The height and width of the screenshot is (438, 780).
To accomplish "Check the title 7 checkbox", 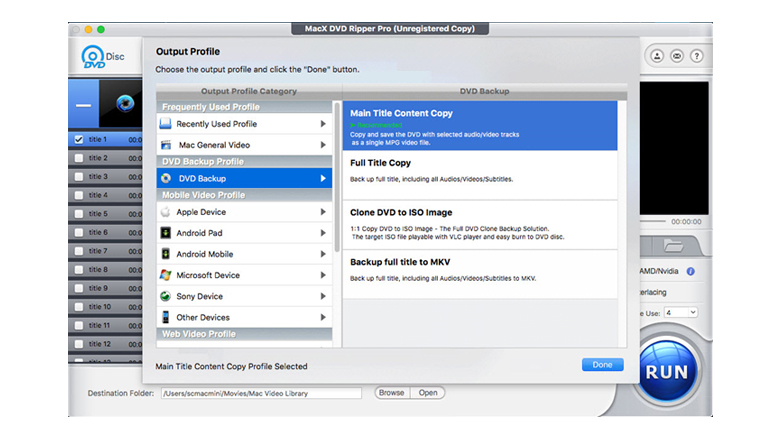I will point(79,251).
